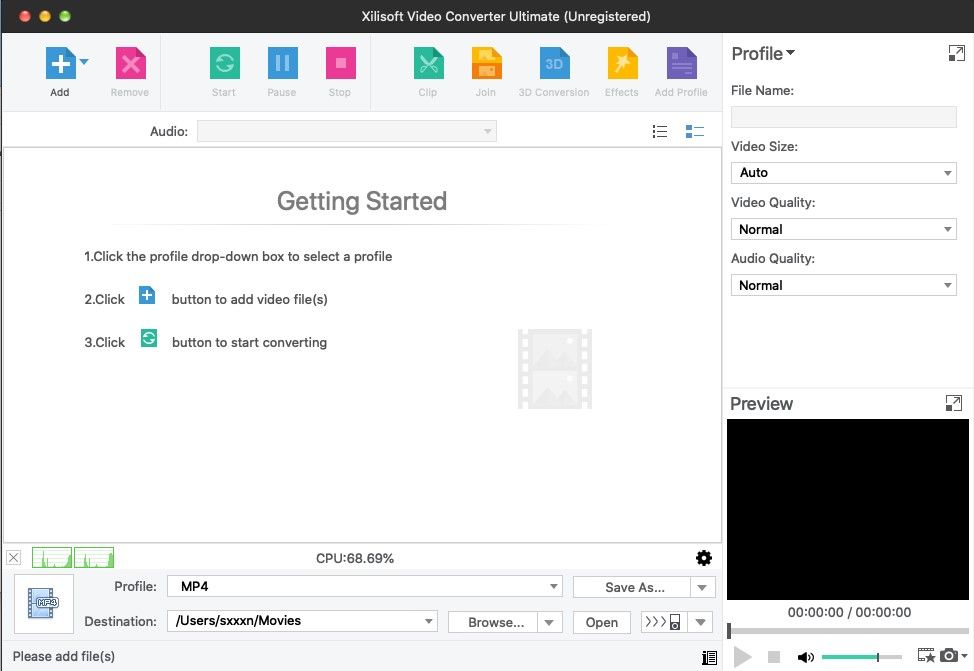Screen dimensions: 974x671
Task: Switch to list view mode above the file area
Action: 660,130
